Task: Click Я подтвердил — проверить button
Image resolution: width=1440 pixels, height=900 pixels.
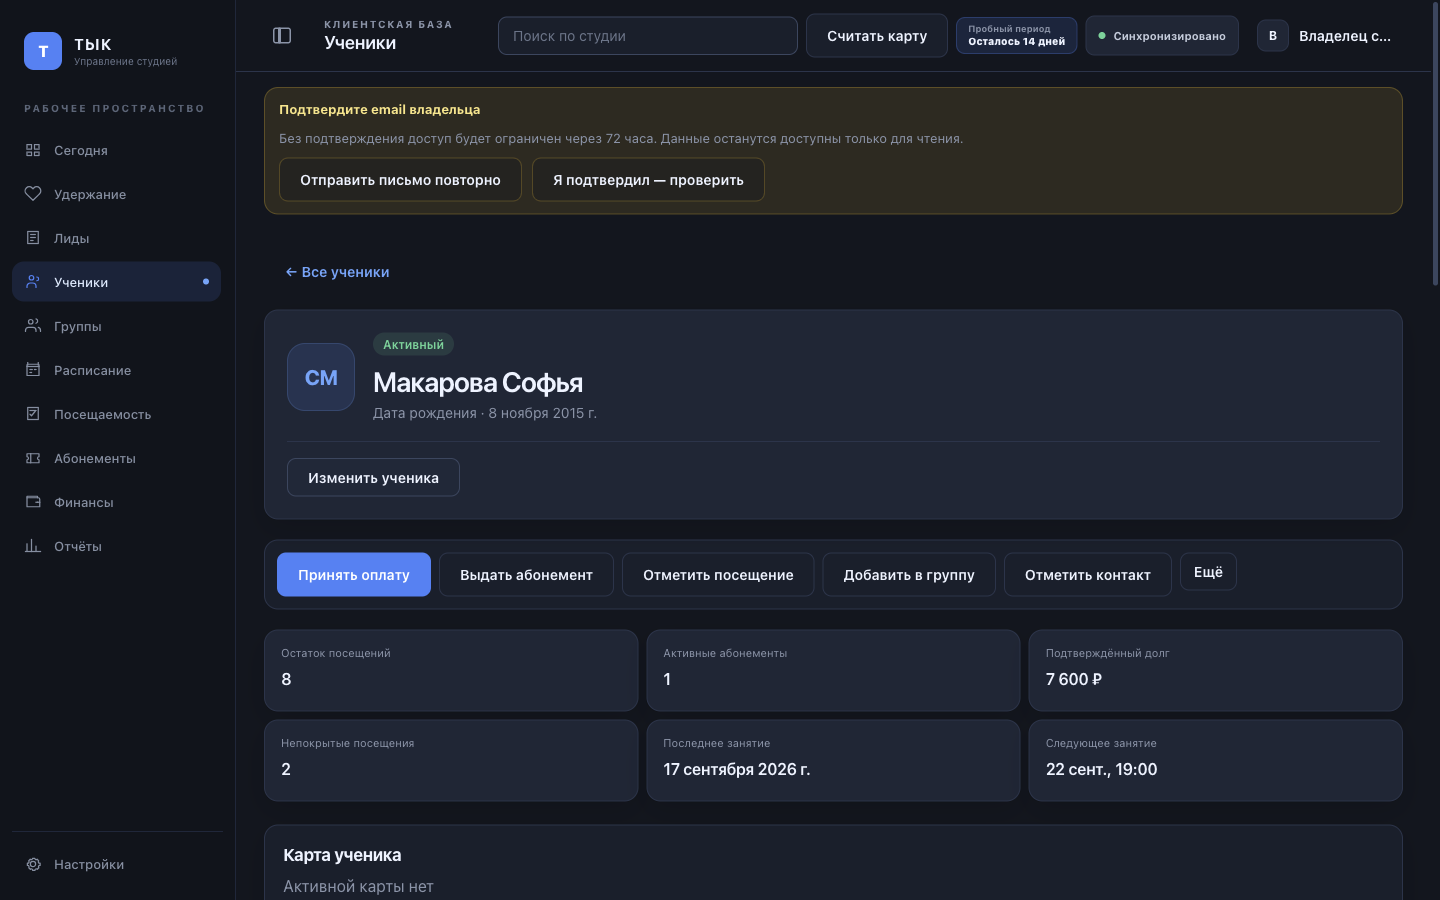Action: tap(648, 180)
